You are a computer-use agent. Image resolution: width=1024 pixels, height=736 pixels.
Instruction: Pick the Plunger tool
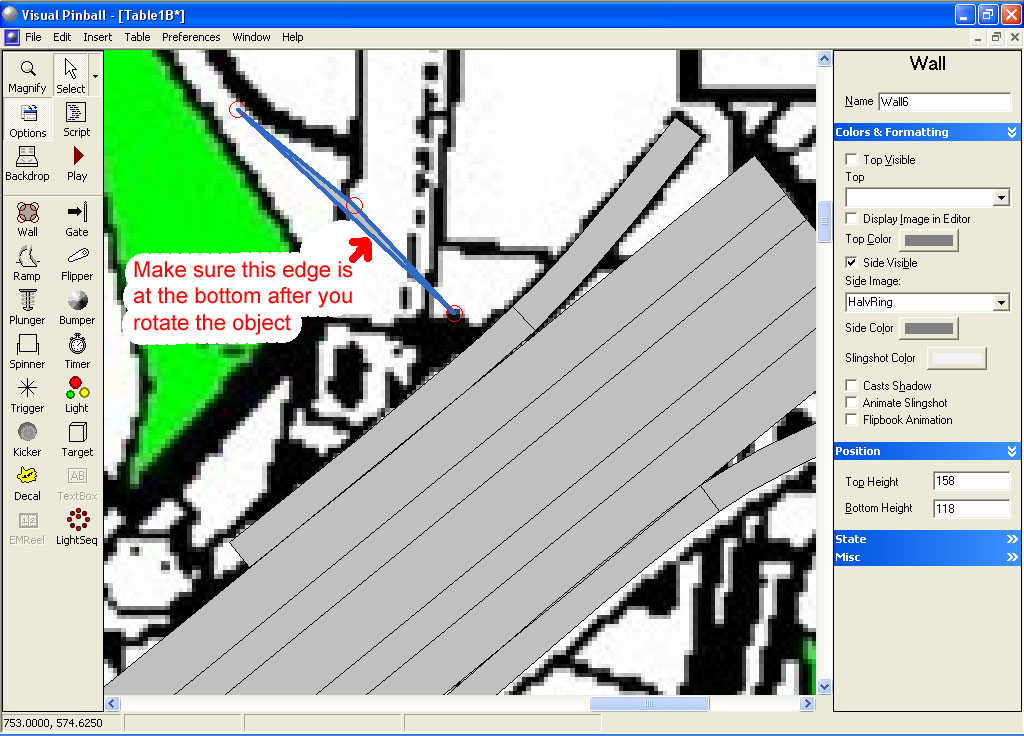click(x=28, y=306)
